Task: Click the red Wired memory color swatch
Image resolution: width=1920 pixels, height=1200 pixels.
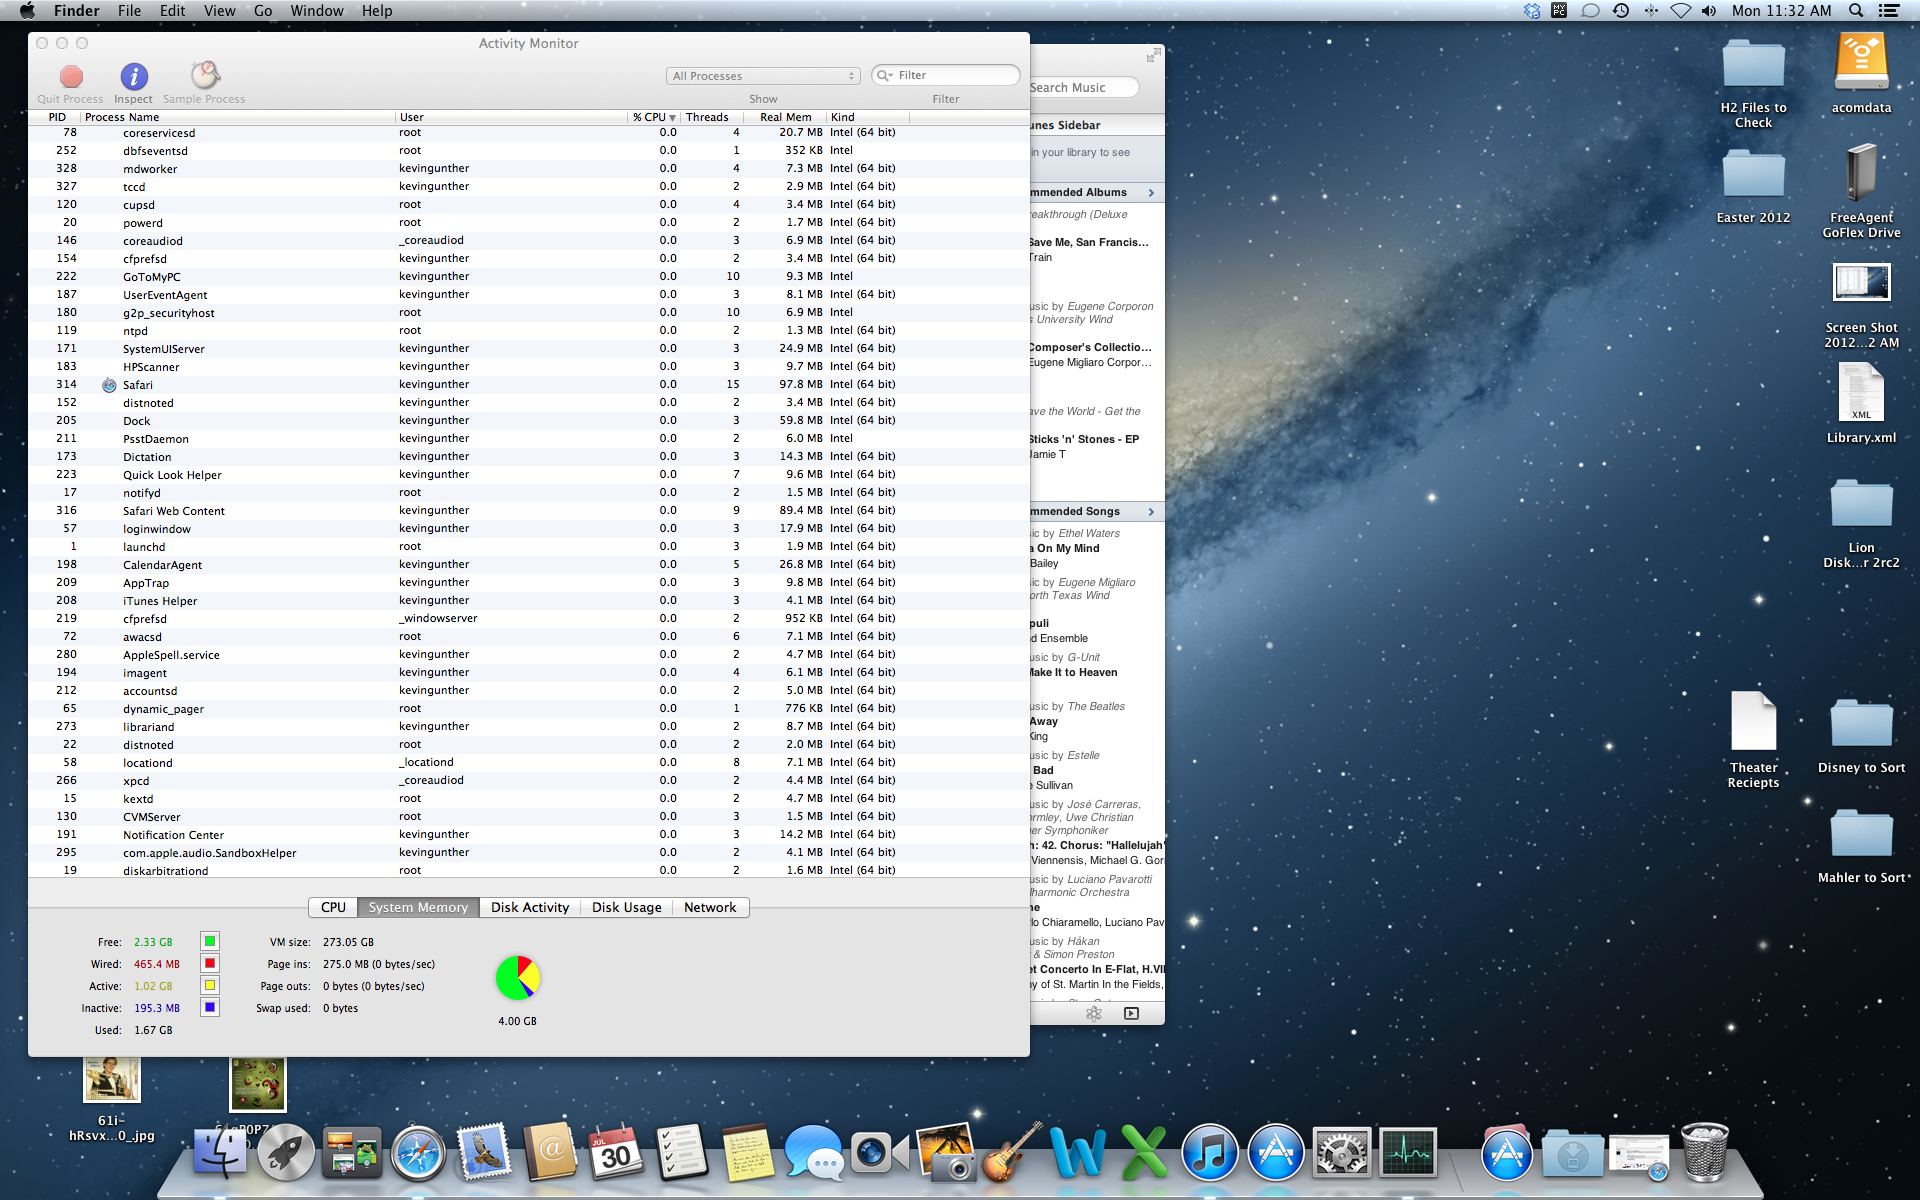Action: [210, 963]
